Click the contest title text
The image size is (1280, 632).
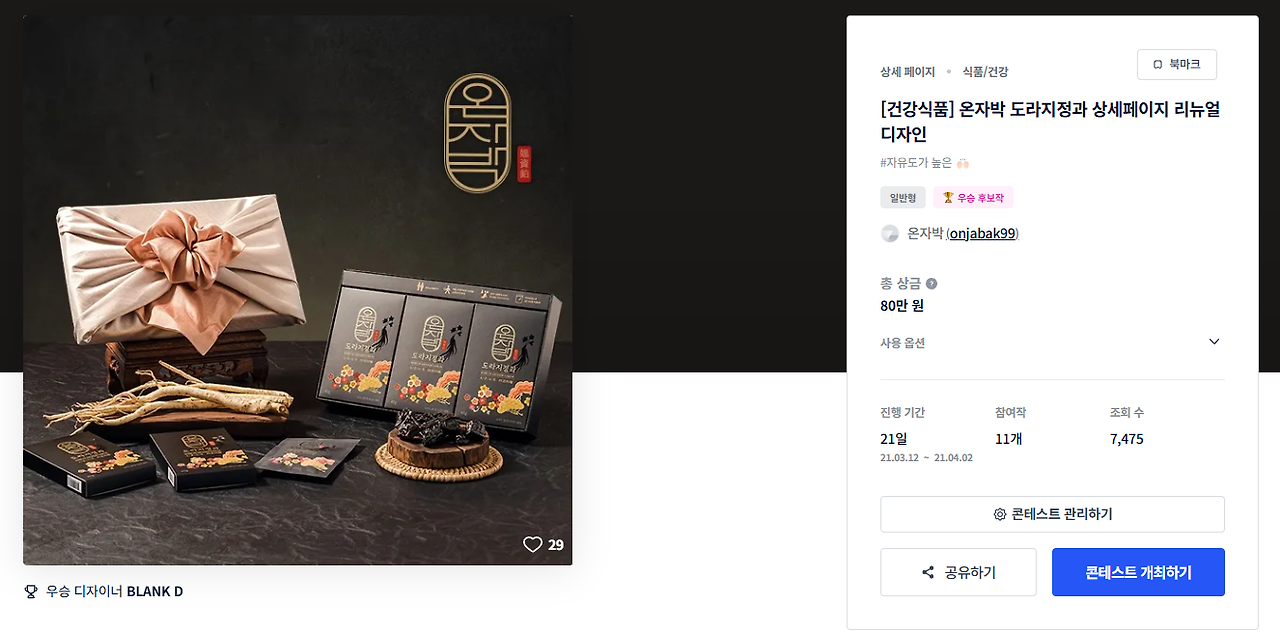1050,122
